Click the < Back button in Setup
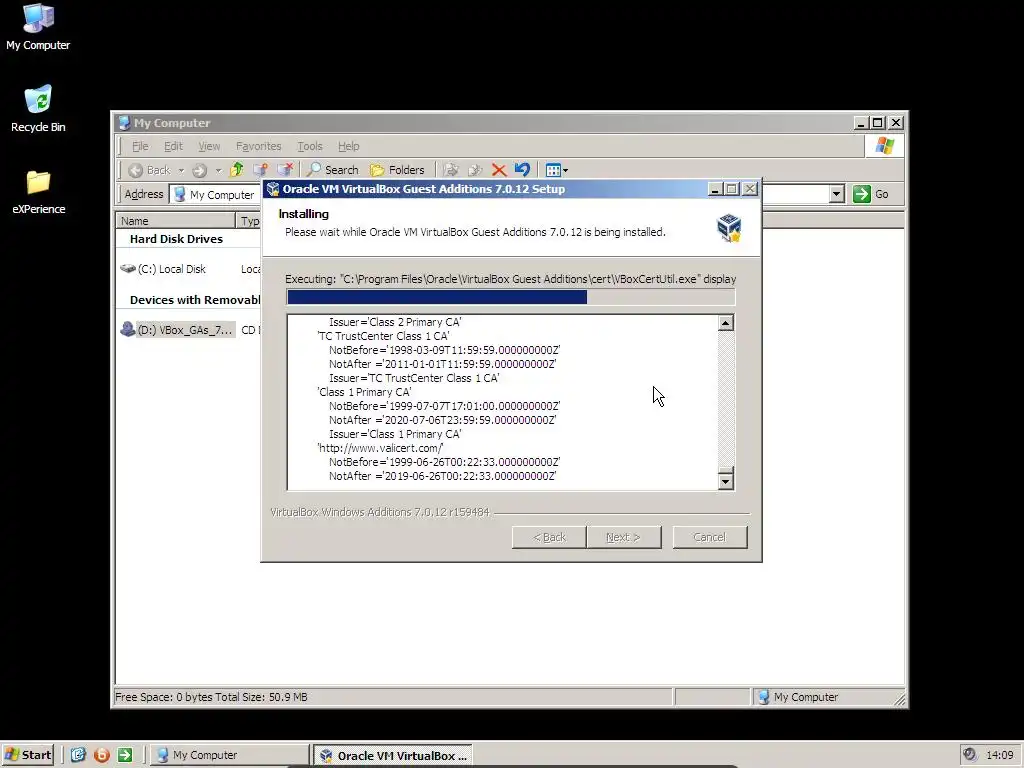The height and width of the screenshot is (768, 1024). (549, 537)
